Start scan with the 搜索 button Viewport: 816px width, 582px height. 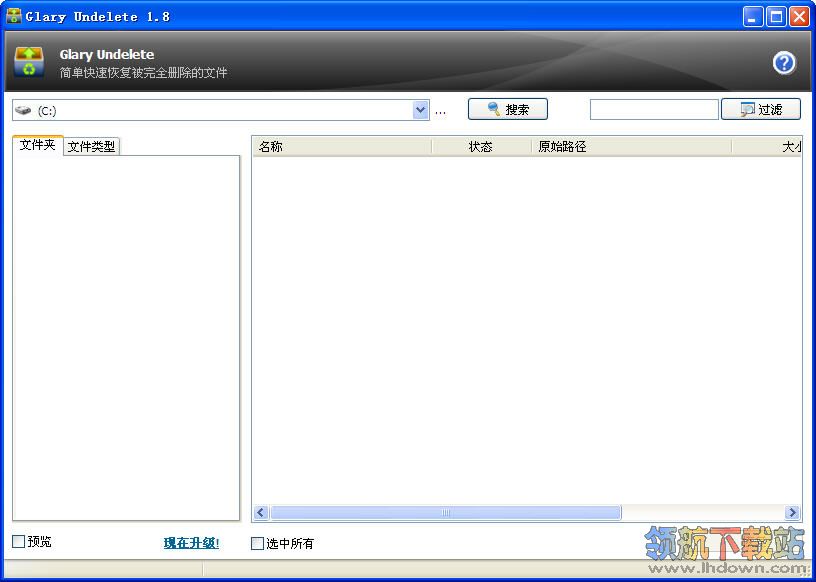pos(508,109)
